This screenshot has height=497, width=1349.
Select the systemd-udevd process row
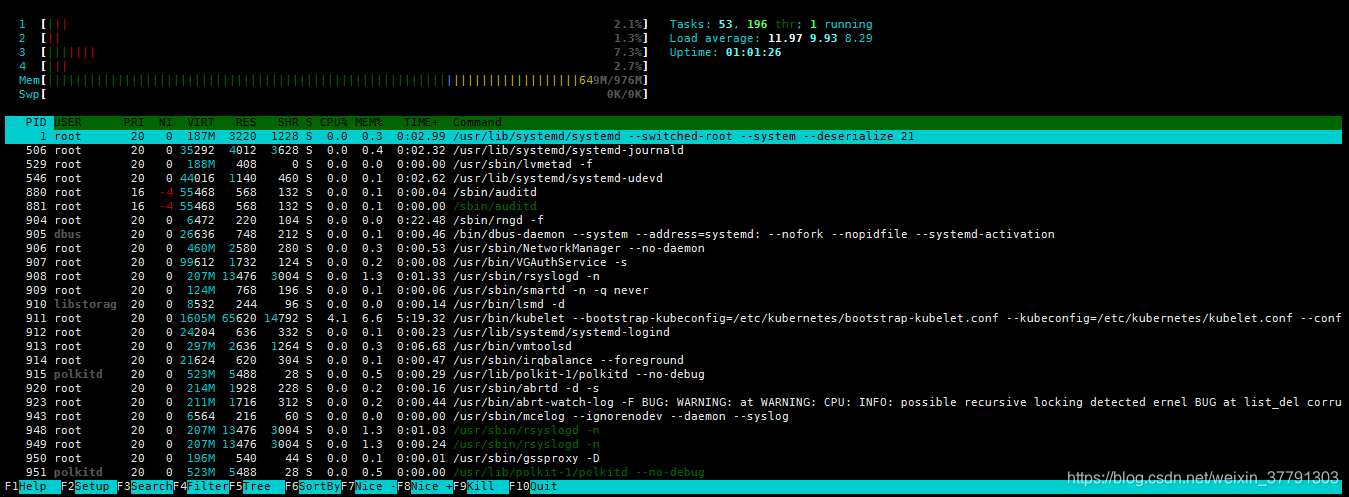tap(674, 178)
